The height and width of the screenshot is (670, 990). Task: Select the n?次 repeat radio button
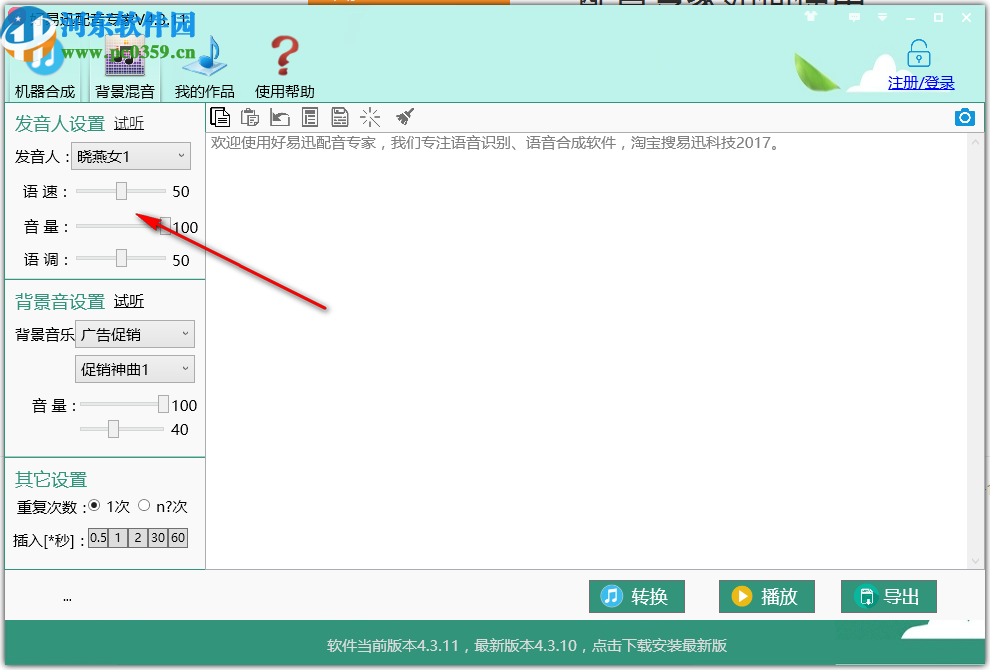click(144, 505)
